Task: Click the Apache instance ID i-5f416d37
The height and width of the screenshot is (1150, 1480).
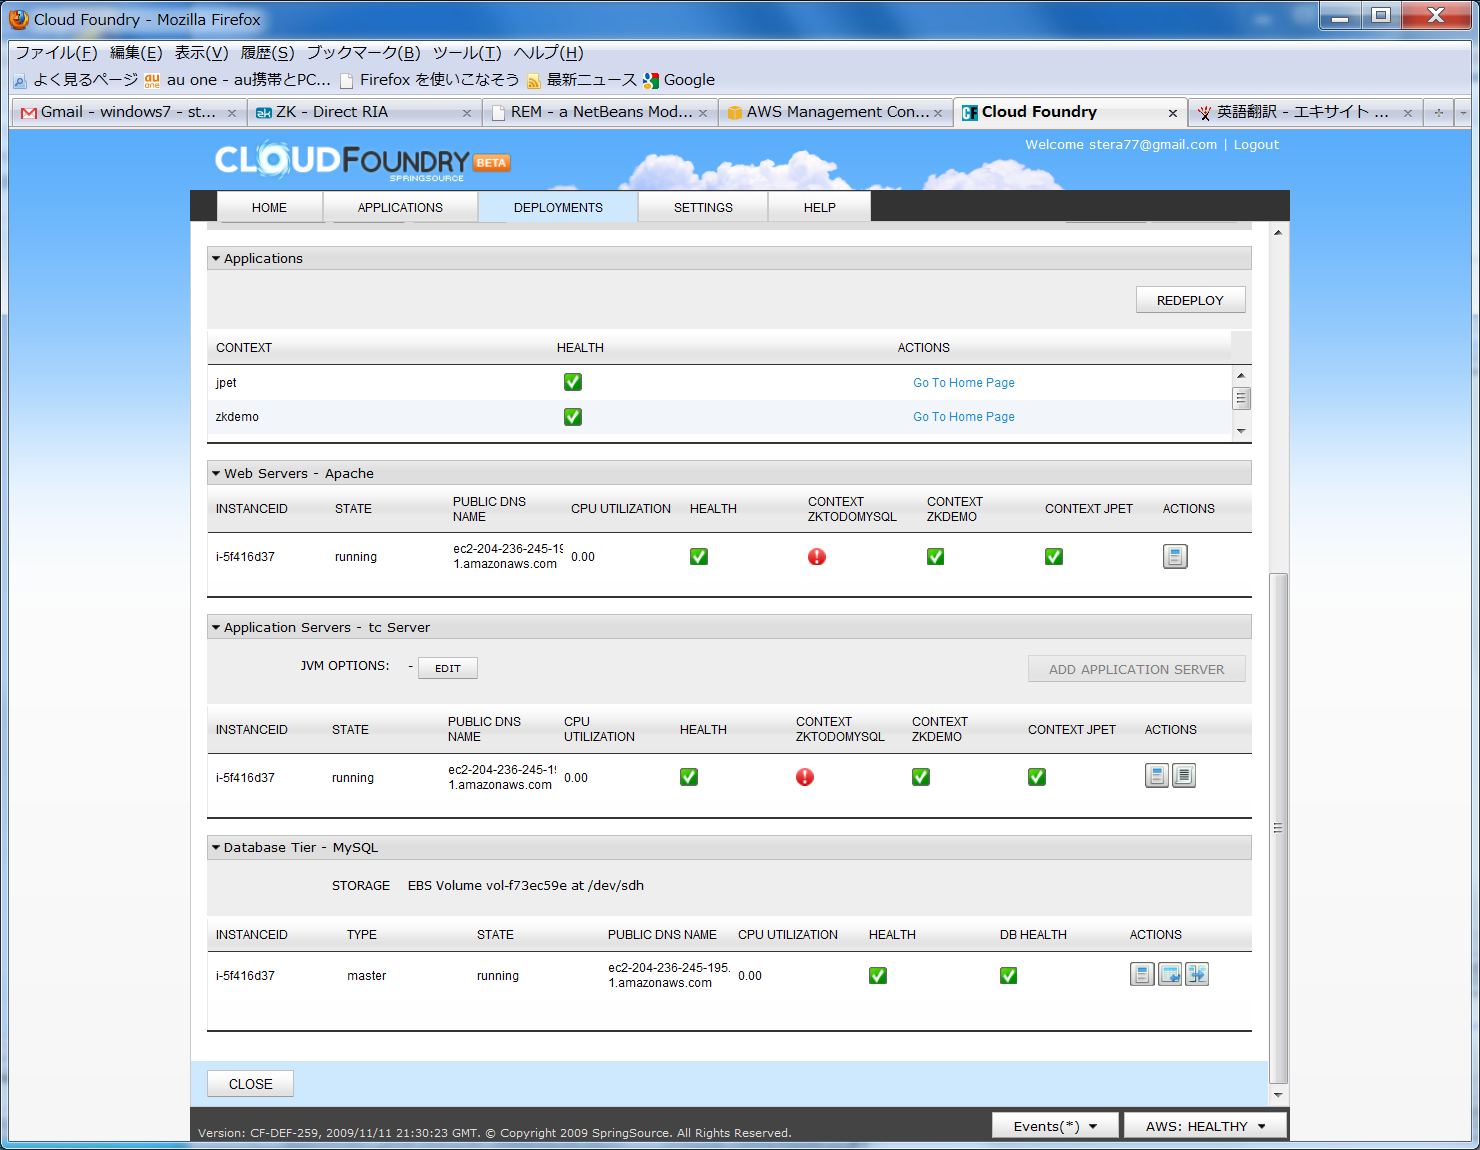Action: pos(245,557)
